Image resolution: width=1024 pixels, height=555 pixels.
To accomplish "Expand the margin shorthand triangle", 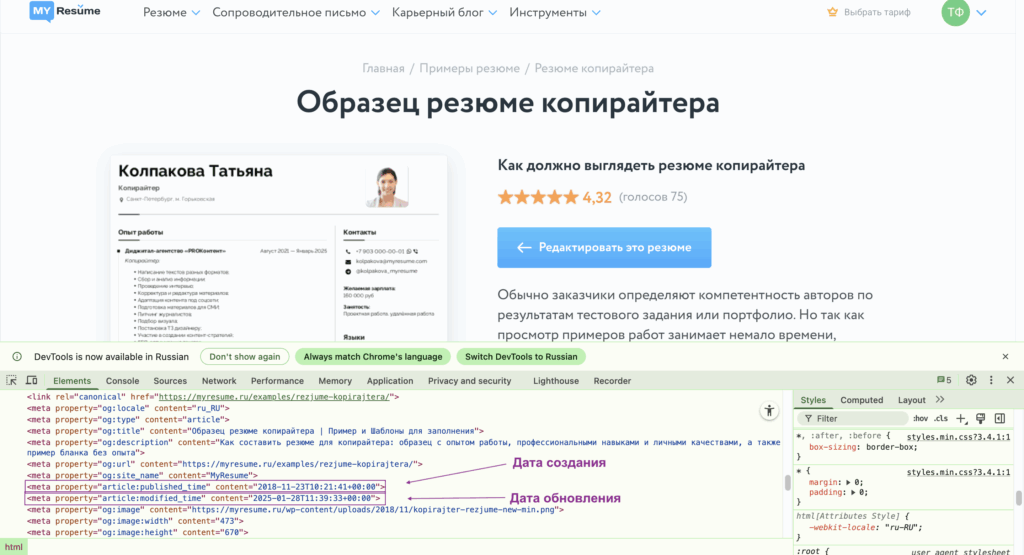I will [x=848, y=482].
